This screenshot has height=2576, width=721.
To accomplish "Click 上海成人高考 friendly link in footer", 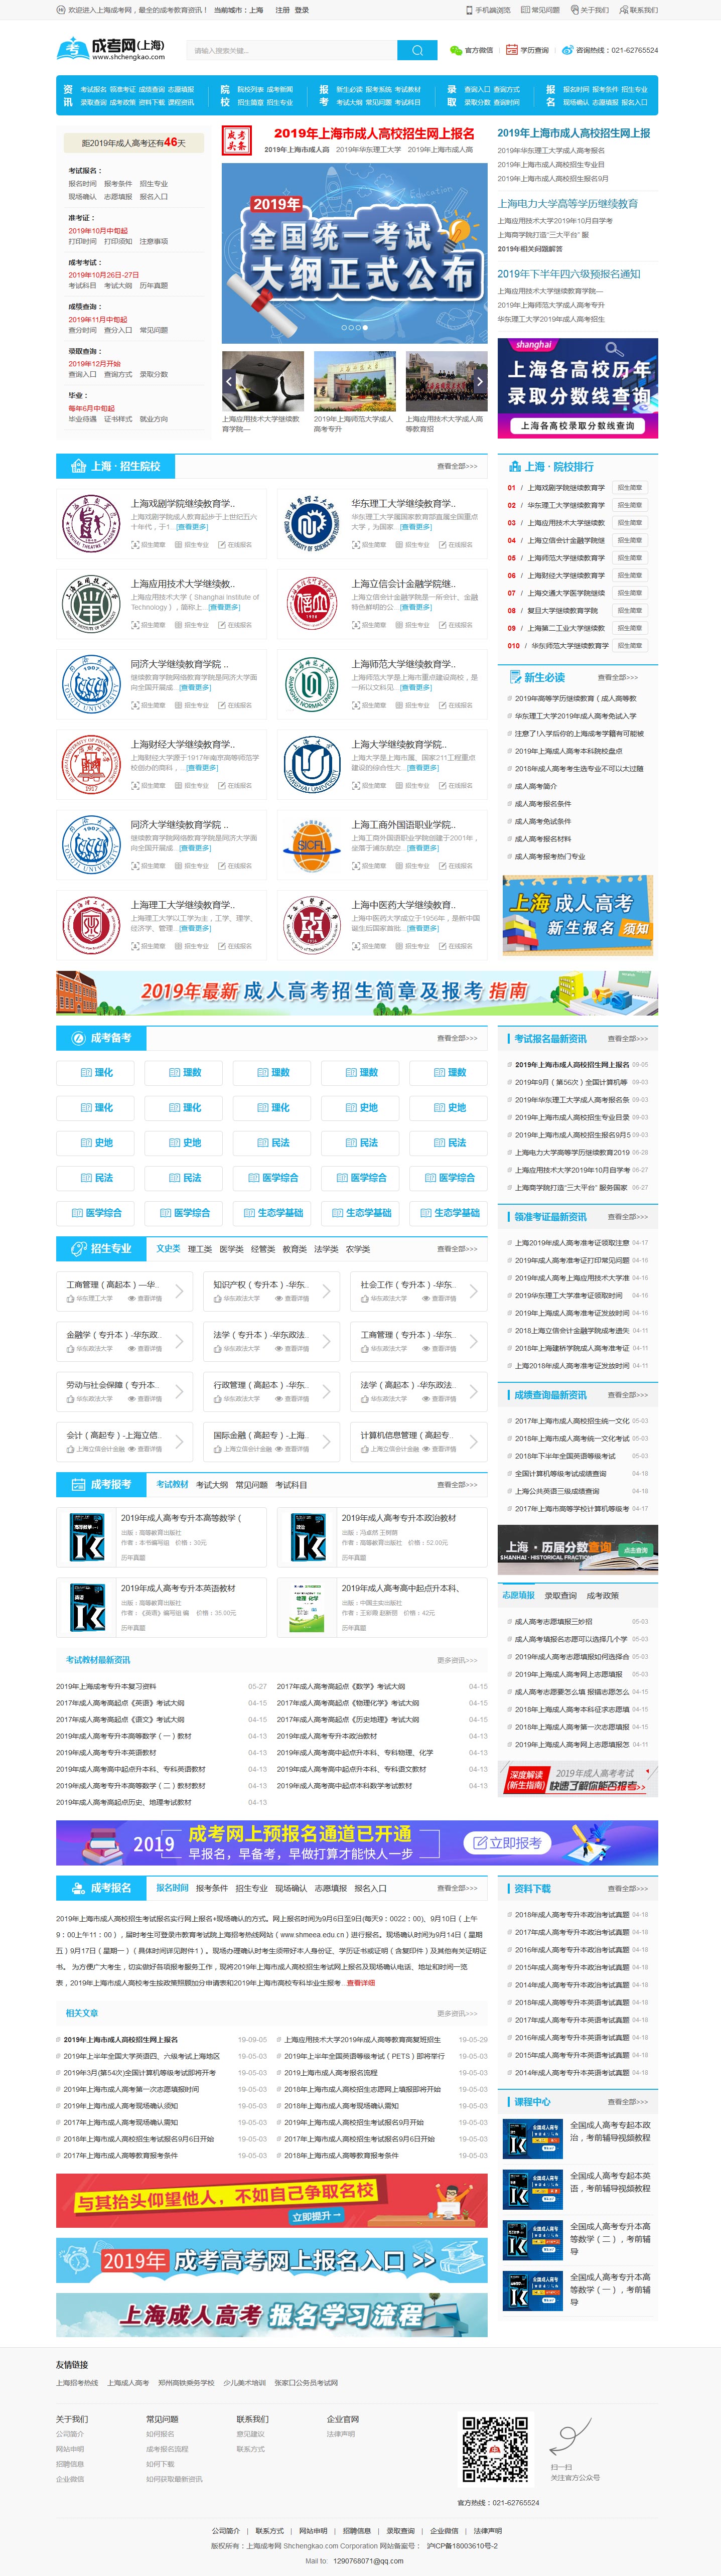I will pos(128,2382).
